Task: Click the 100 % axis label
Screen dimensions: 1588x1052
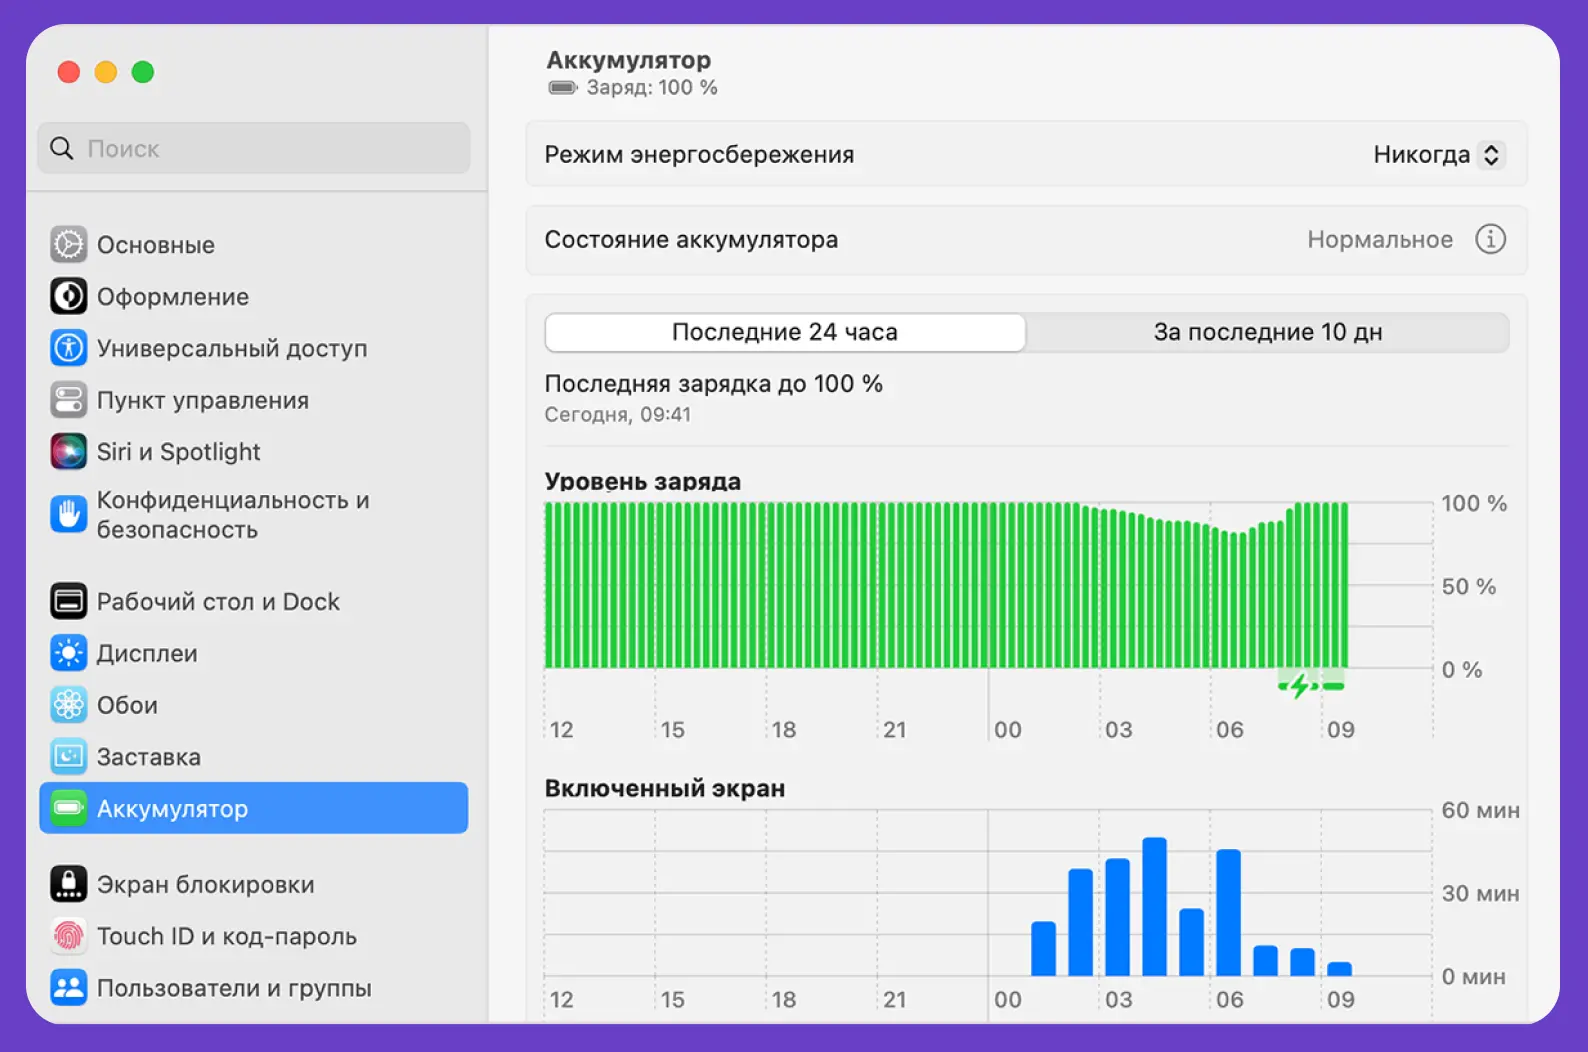Action: [1474, 503]
